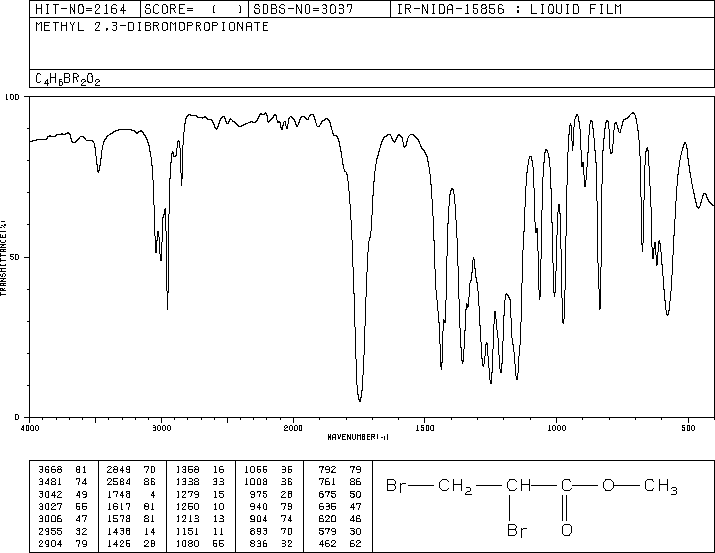
Task: Click peak table entry 620 46
Action: click(x=340, y=519)
